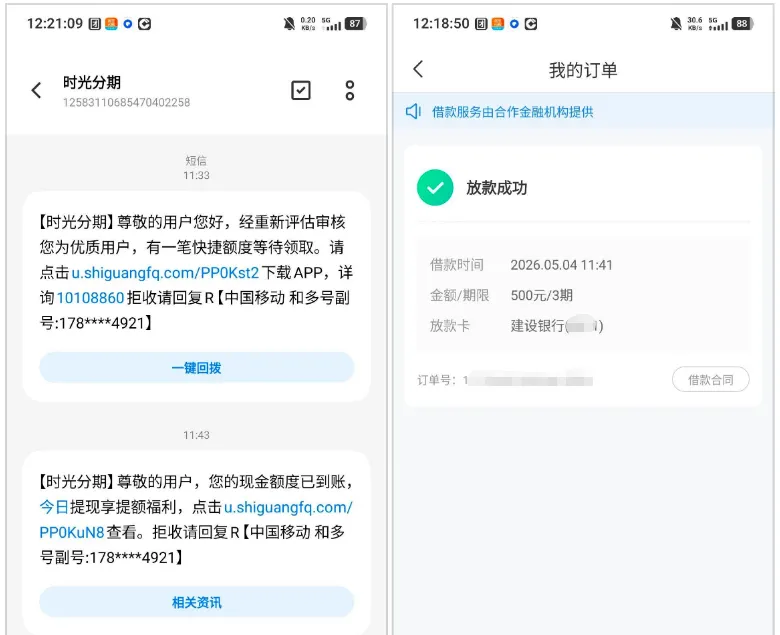Tap the 一键回拨 button

(196, 367)
